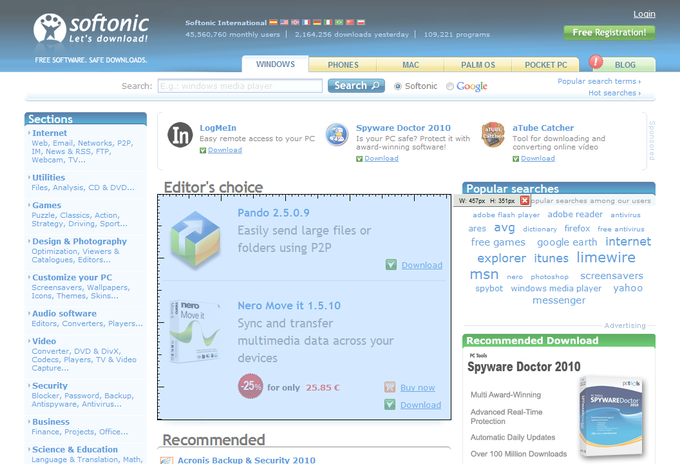
Task: Open the Games section
Action: pyautogui.click(x=46, y=205)
